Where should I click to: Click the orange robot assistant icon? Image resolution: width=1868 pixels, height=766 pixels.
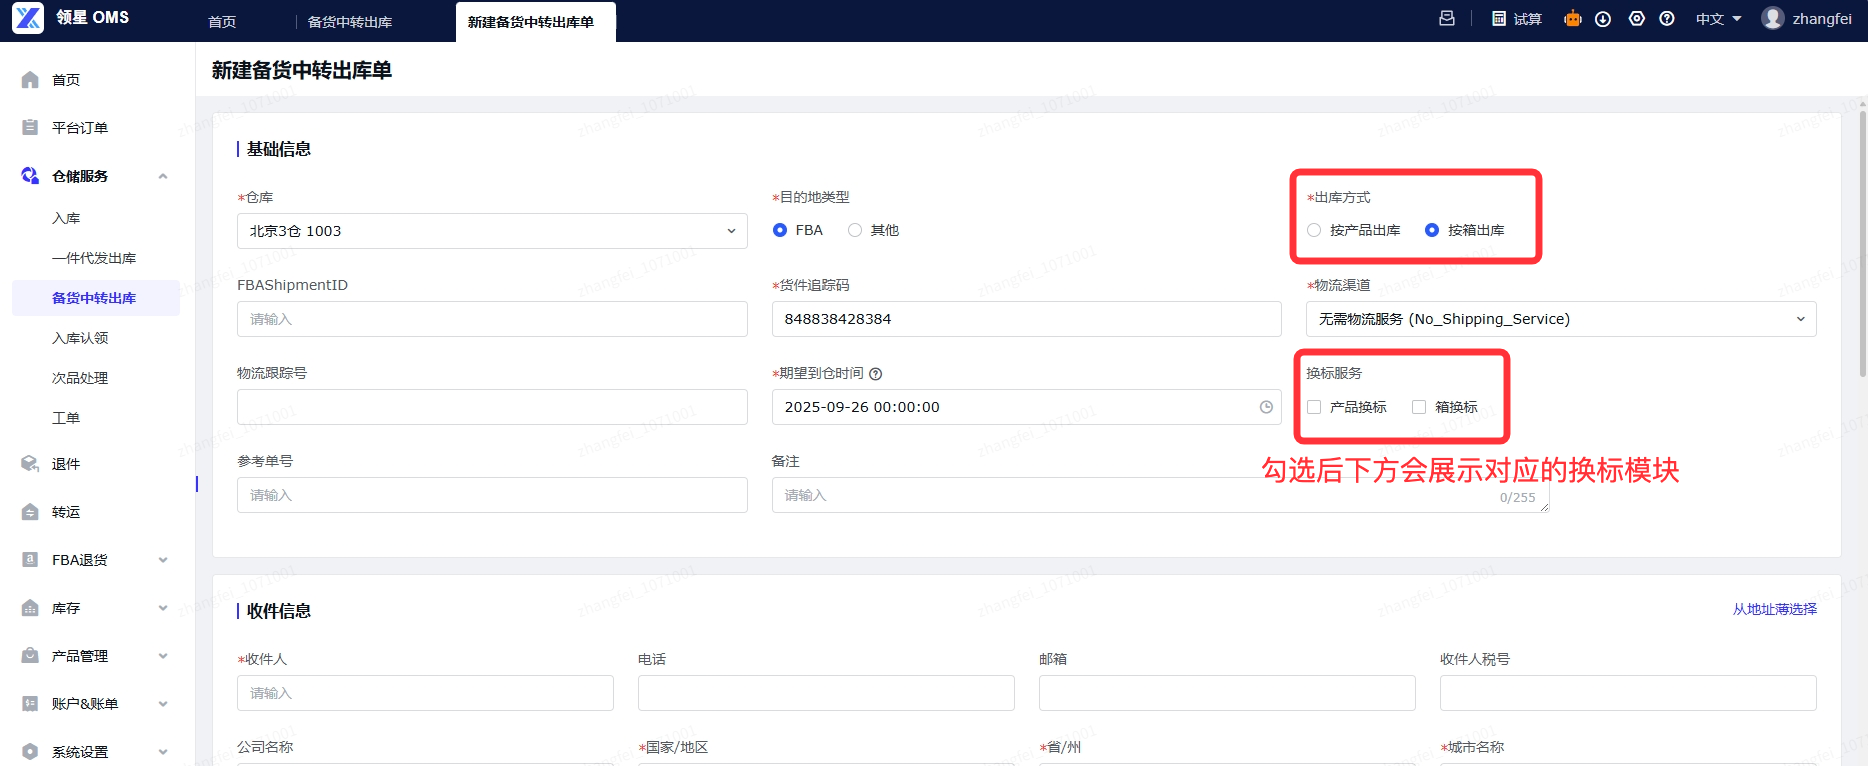[x=1573, y=19]
